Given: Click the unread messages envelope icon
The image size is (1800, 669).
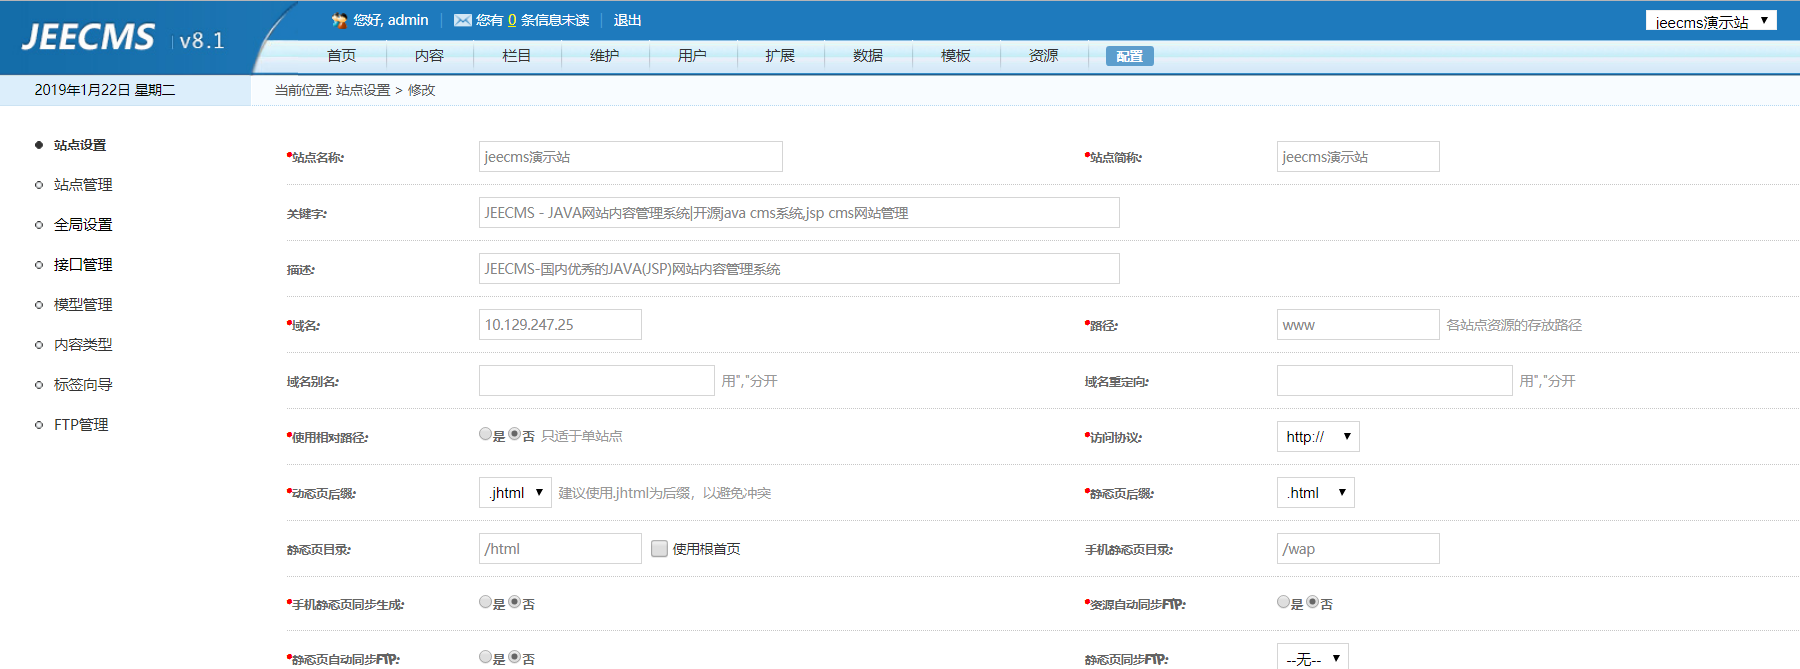Looking at the screenshot, I should 462,20.
